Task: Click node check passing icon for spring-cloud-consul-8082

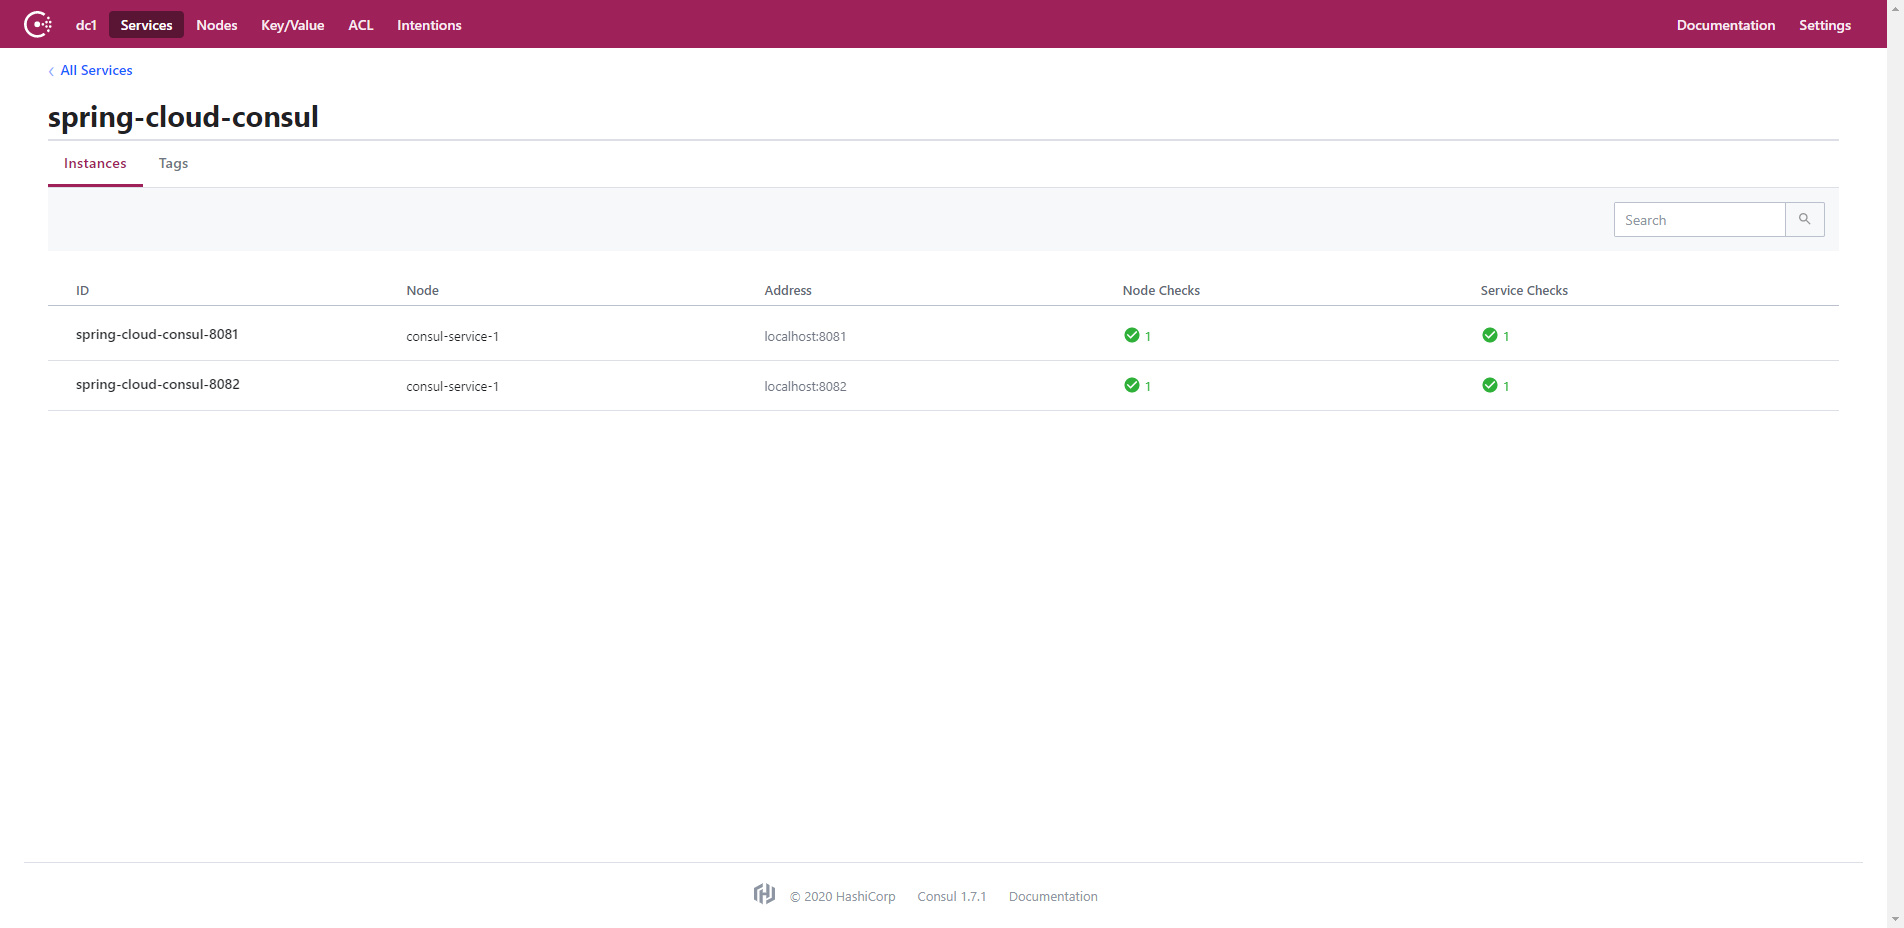Action: click(1132, 385)
